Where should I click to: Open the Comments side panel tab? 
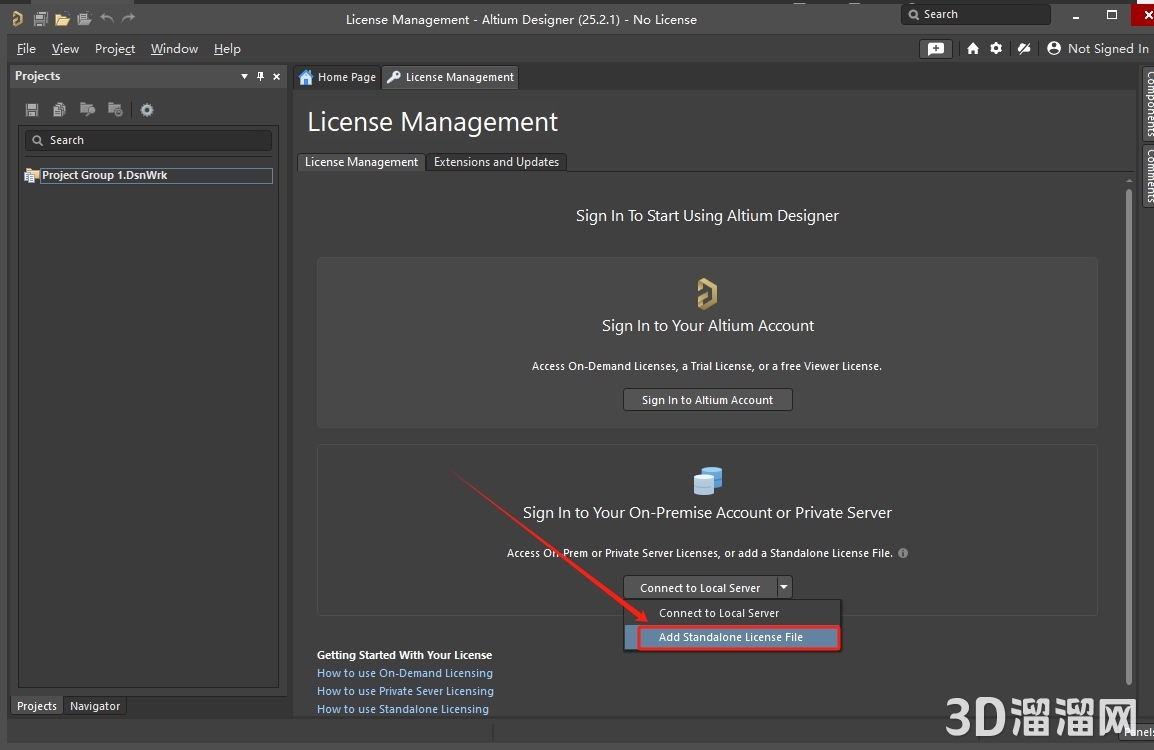click(x=1148, y=174)
